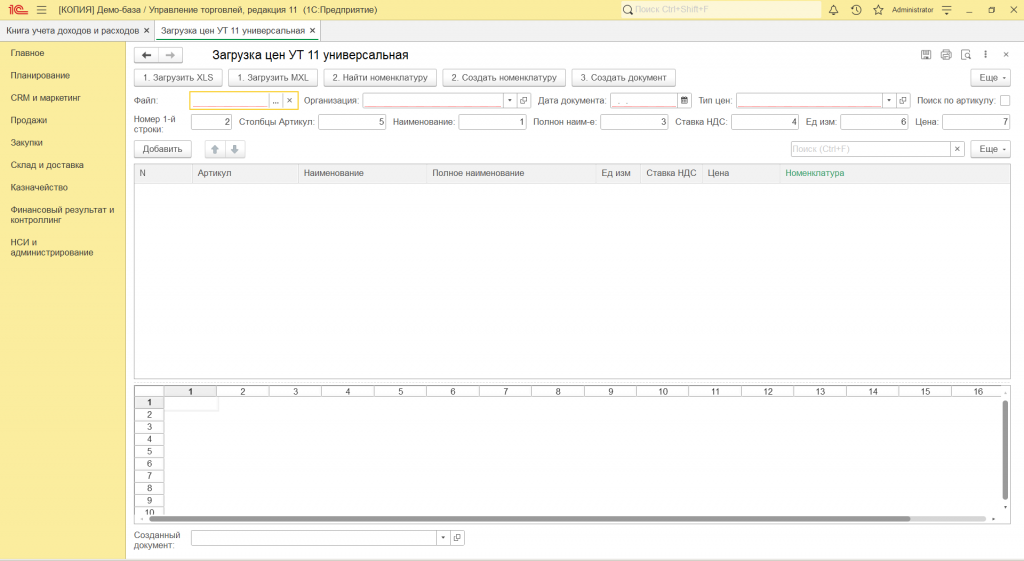Open favorites star icon

(878, 10)
